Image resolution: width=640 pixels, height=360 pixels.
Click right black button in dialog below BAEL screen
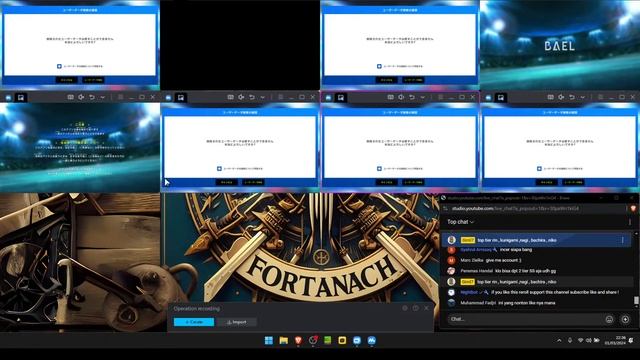tap(573, 182)
